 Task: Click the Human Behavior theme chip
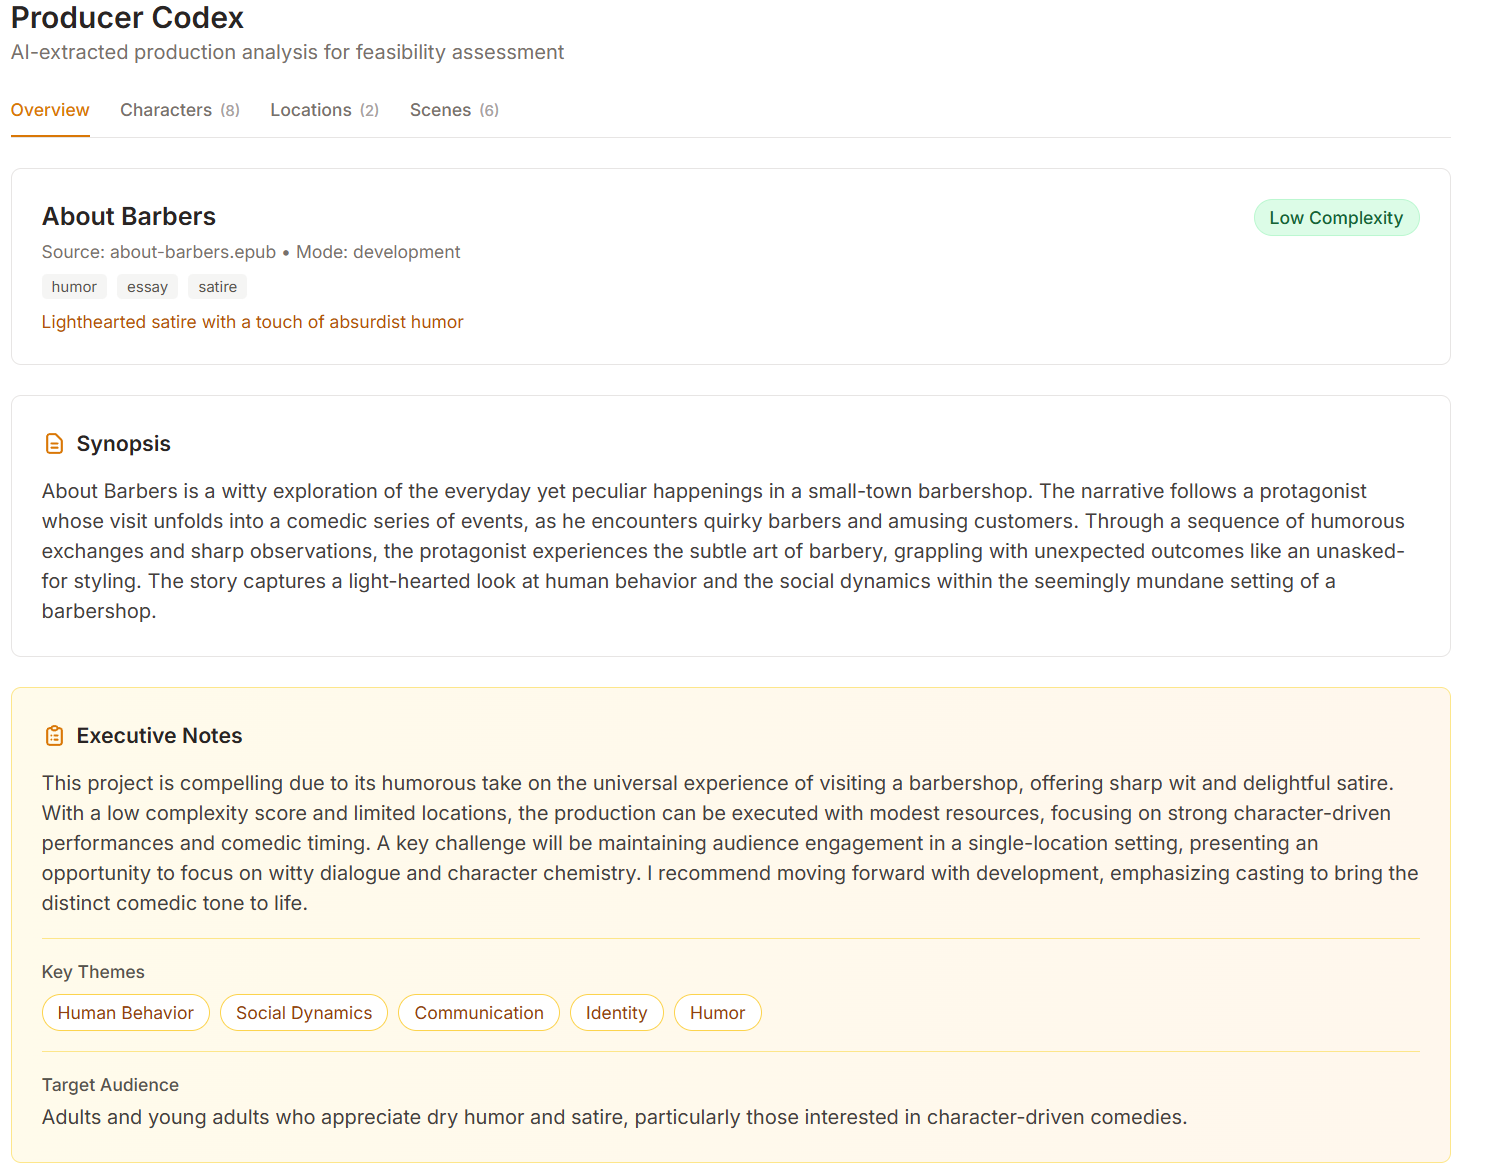(x=125, y=1012)
